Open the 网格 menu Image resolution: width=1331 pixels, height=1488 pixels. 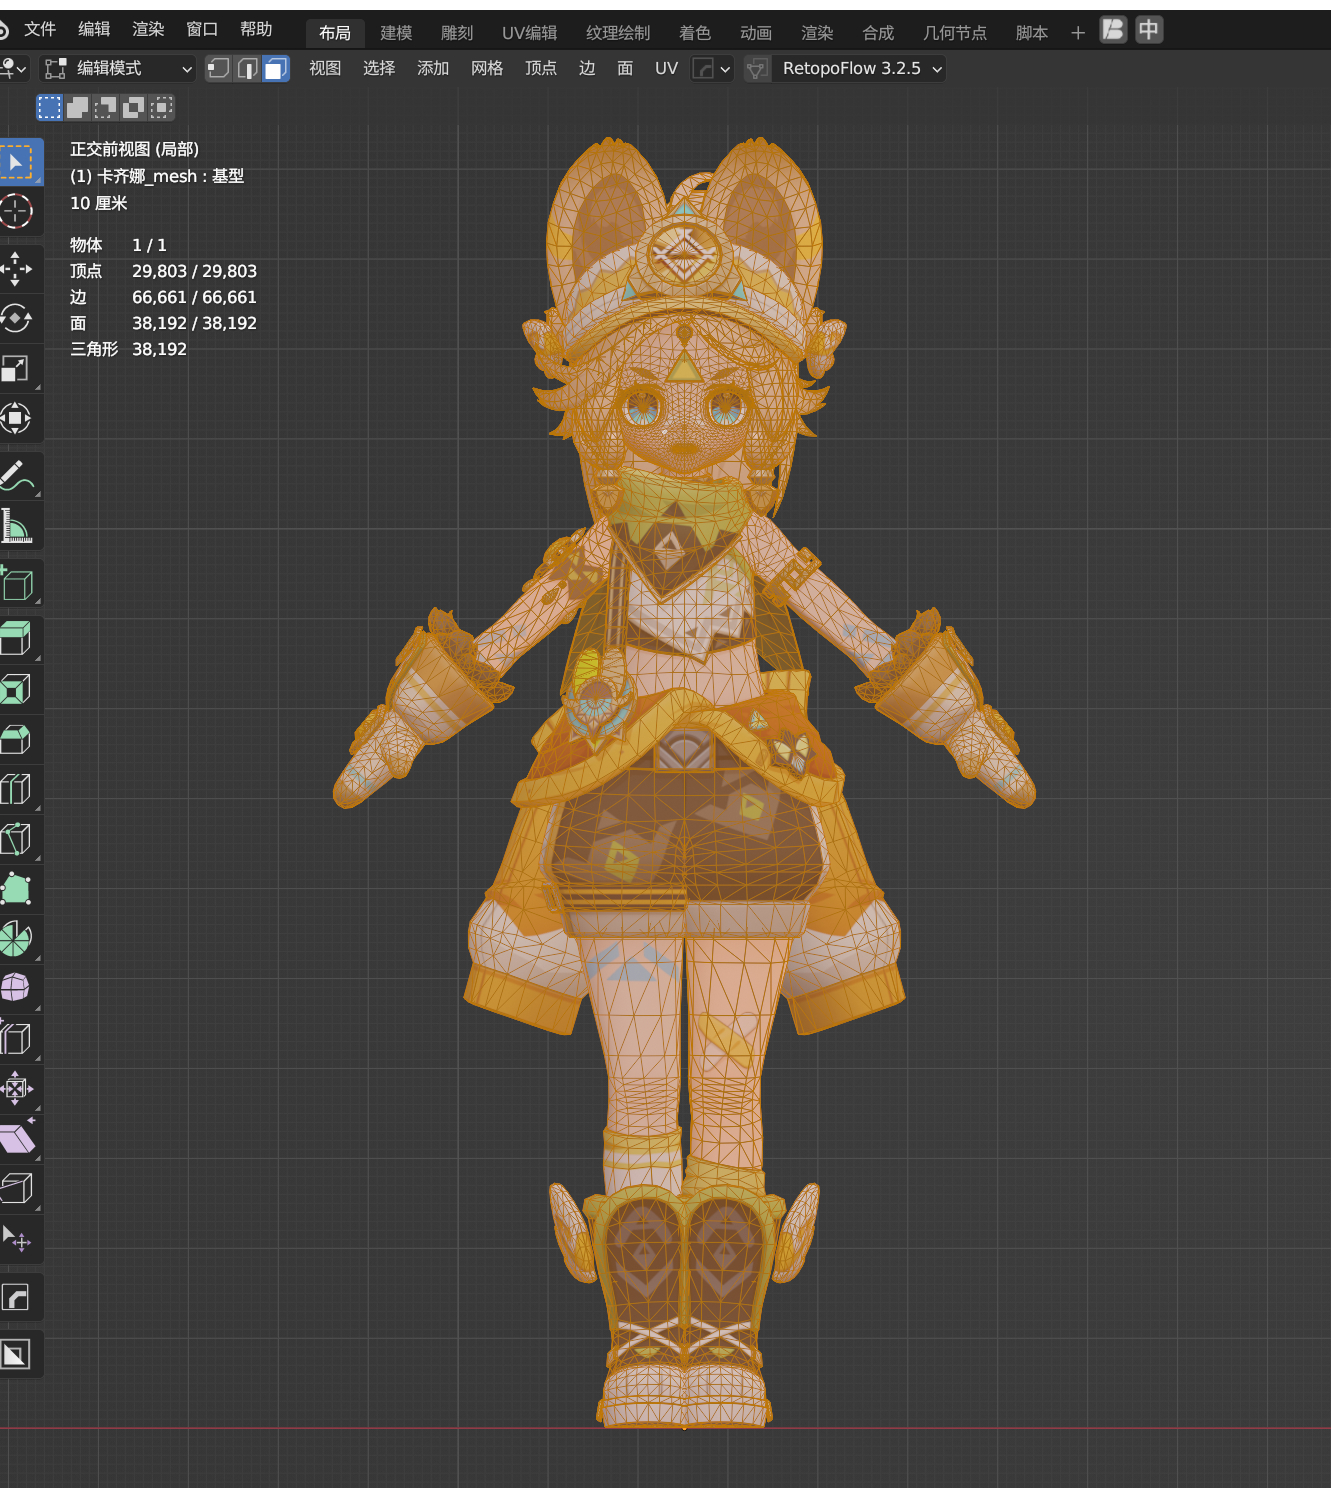[x=487, y=68]
